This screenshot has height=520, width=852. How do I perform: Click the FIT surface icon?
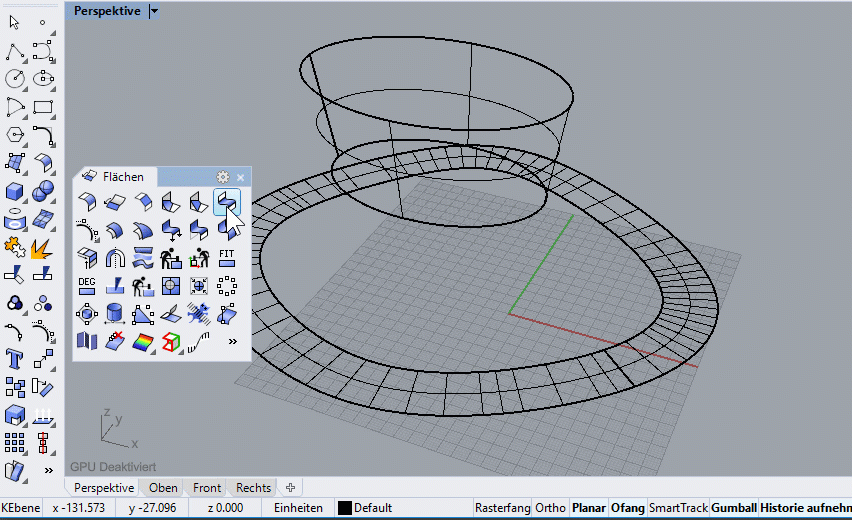(x=227, y=258)
